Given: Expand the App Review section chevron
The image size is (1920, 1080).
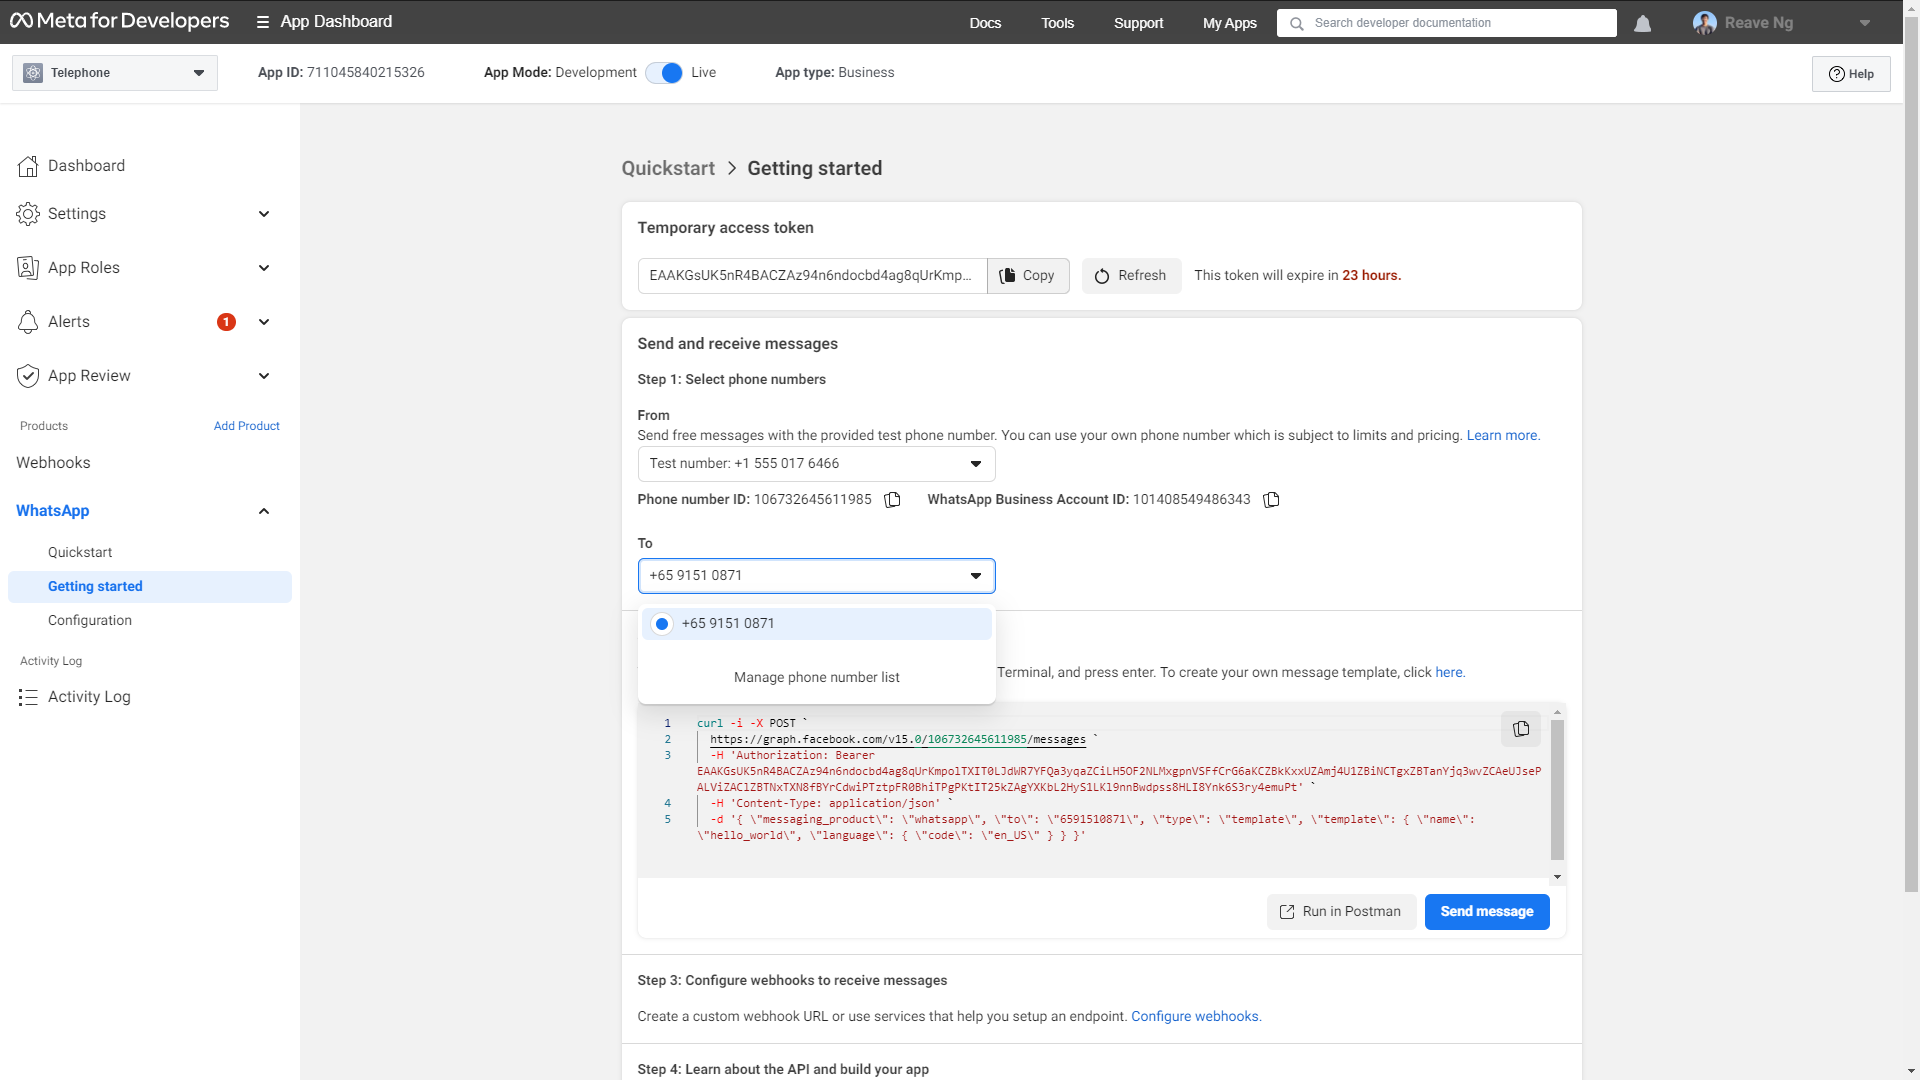Looking at the screenshot, I should click(x=264, y=376).
